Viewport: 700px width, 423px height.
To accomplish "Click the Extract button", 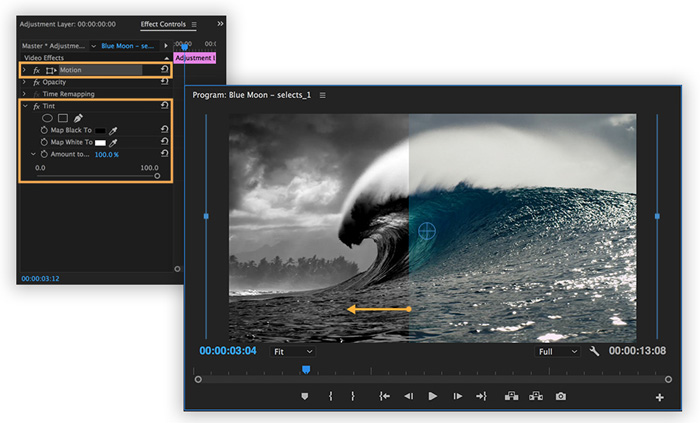I will pos(536,396).
